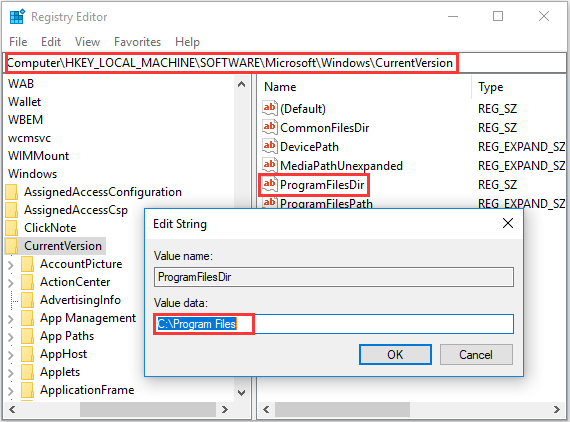
Task: Select the Windows tree item
Action: coord(33,174)
